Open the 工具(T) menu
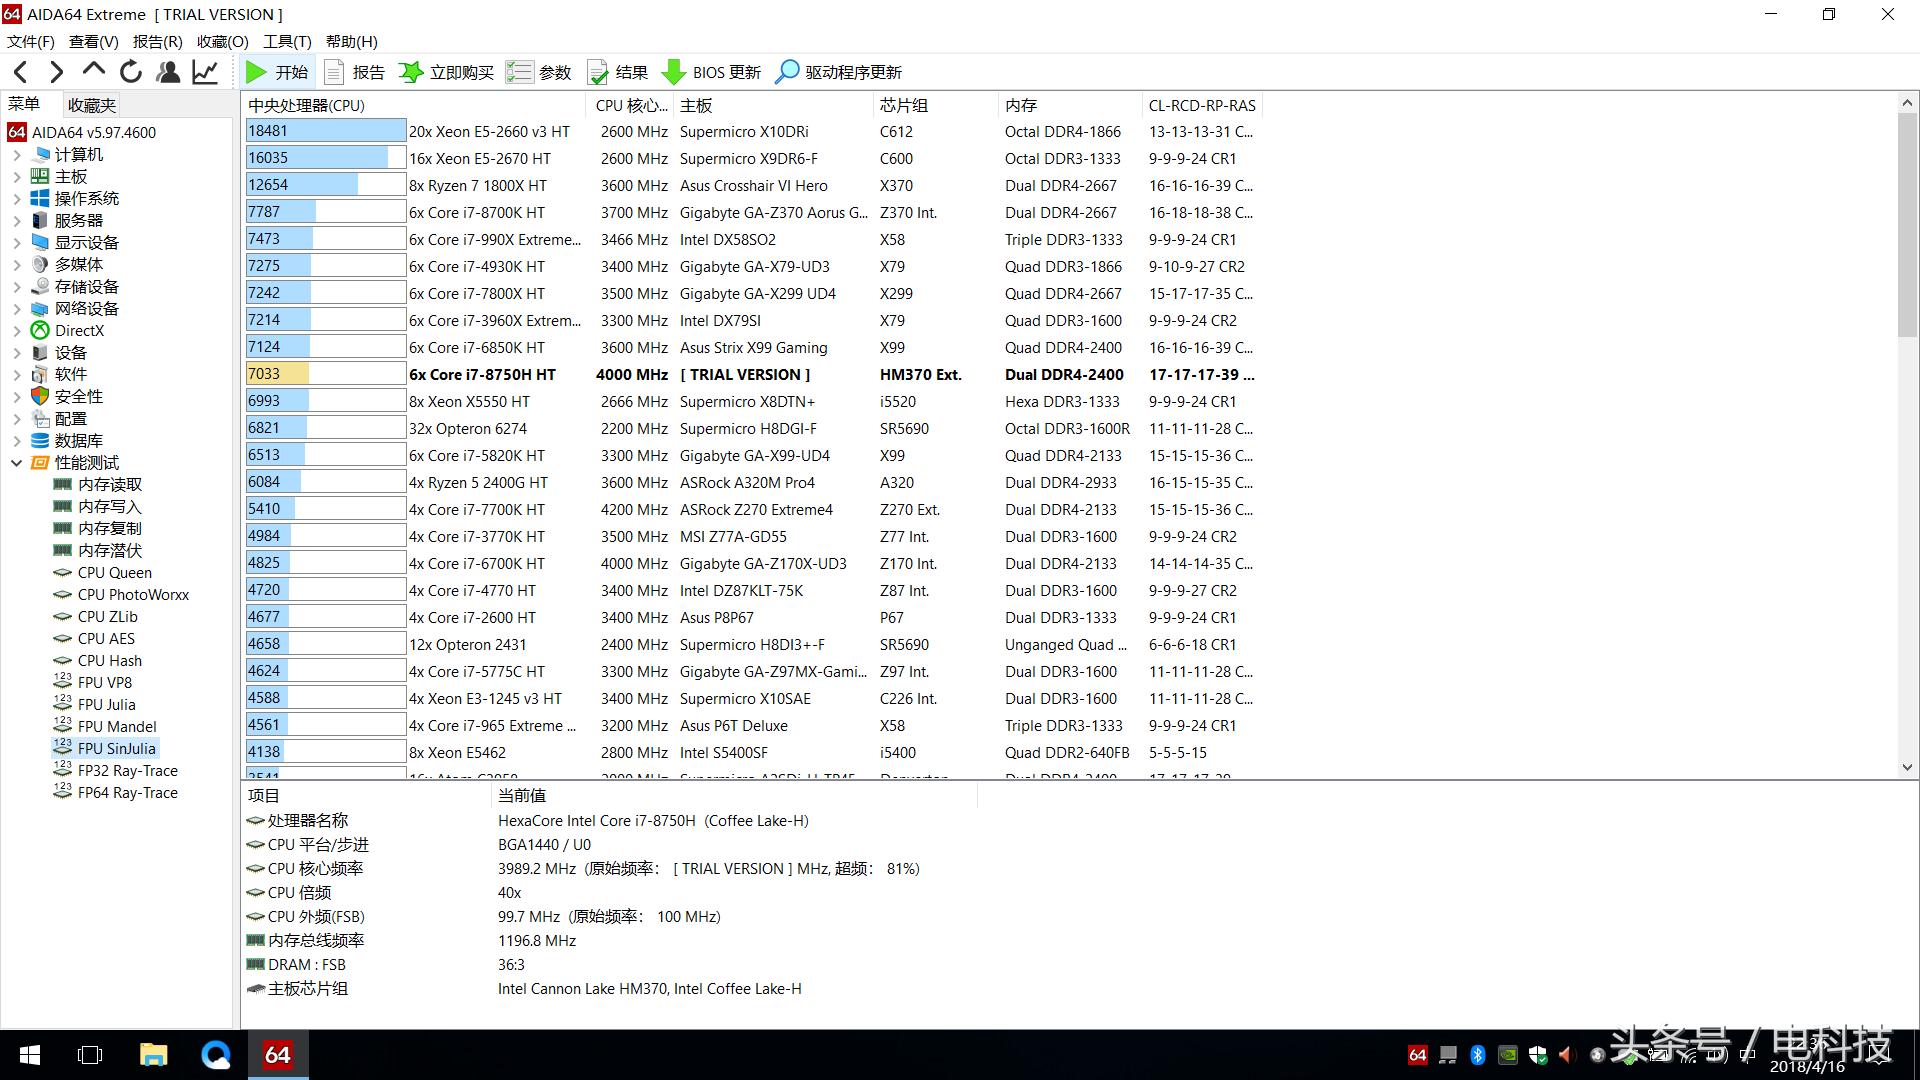The height and width of the screenshot is (1080, 1920). coord(287,41)
